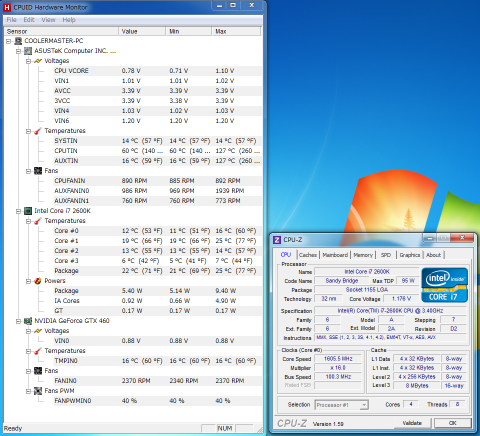Switch to the SPD tab in CPU-Z
480x436 pixels.
(x=386, y=255)
